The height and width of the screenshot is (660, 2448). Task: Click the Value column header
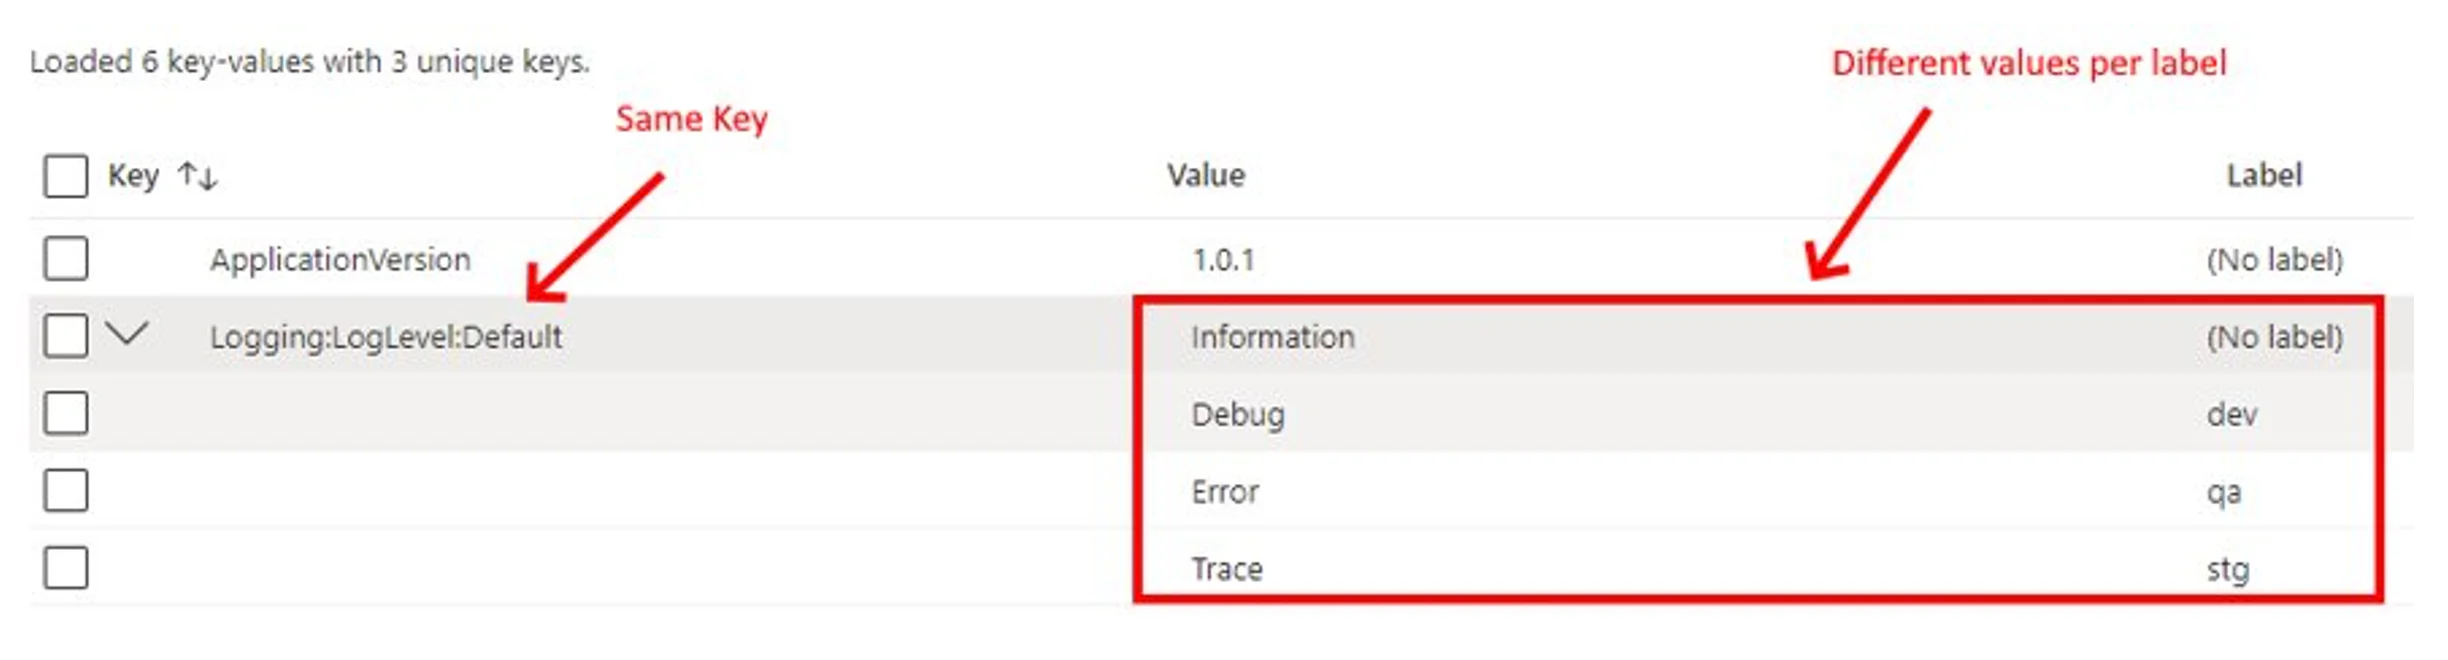(1206, 176)
